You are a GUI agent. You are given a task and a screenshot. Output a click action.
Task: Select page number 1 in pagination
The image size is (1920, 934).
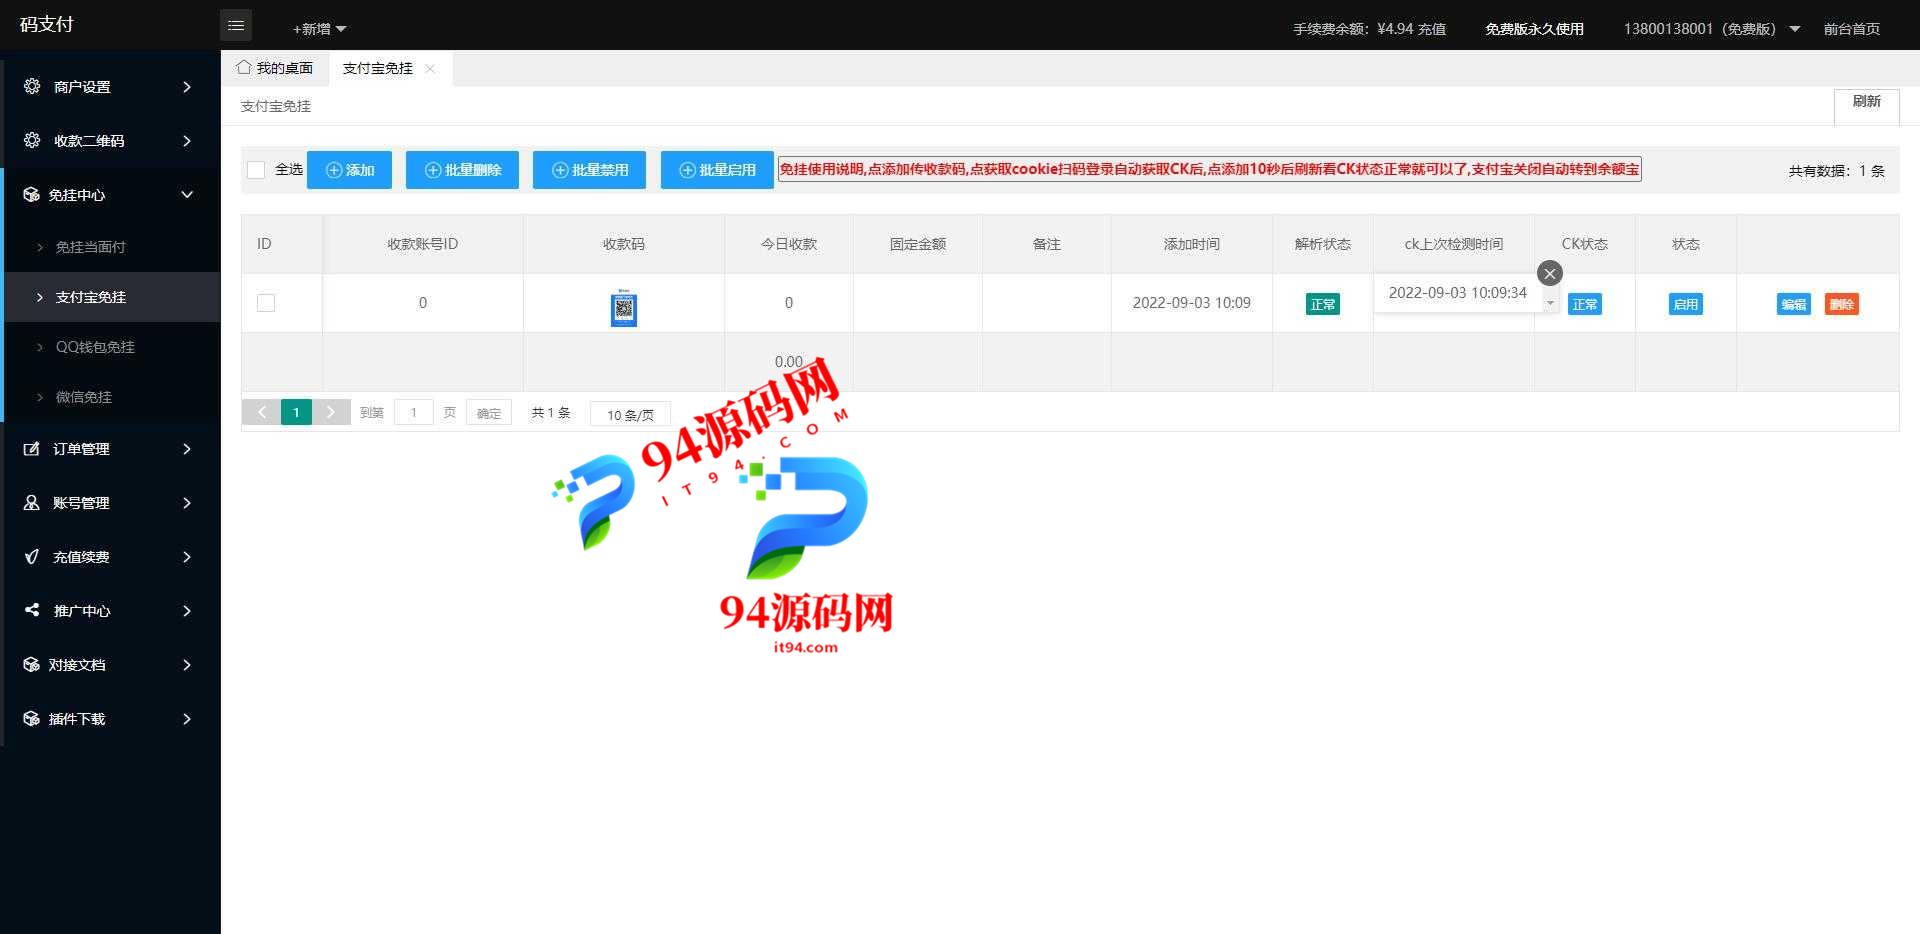click(296, 412)
